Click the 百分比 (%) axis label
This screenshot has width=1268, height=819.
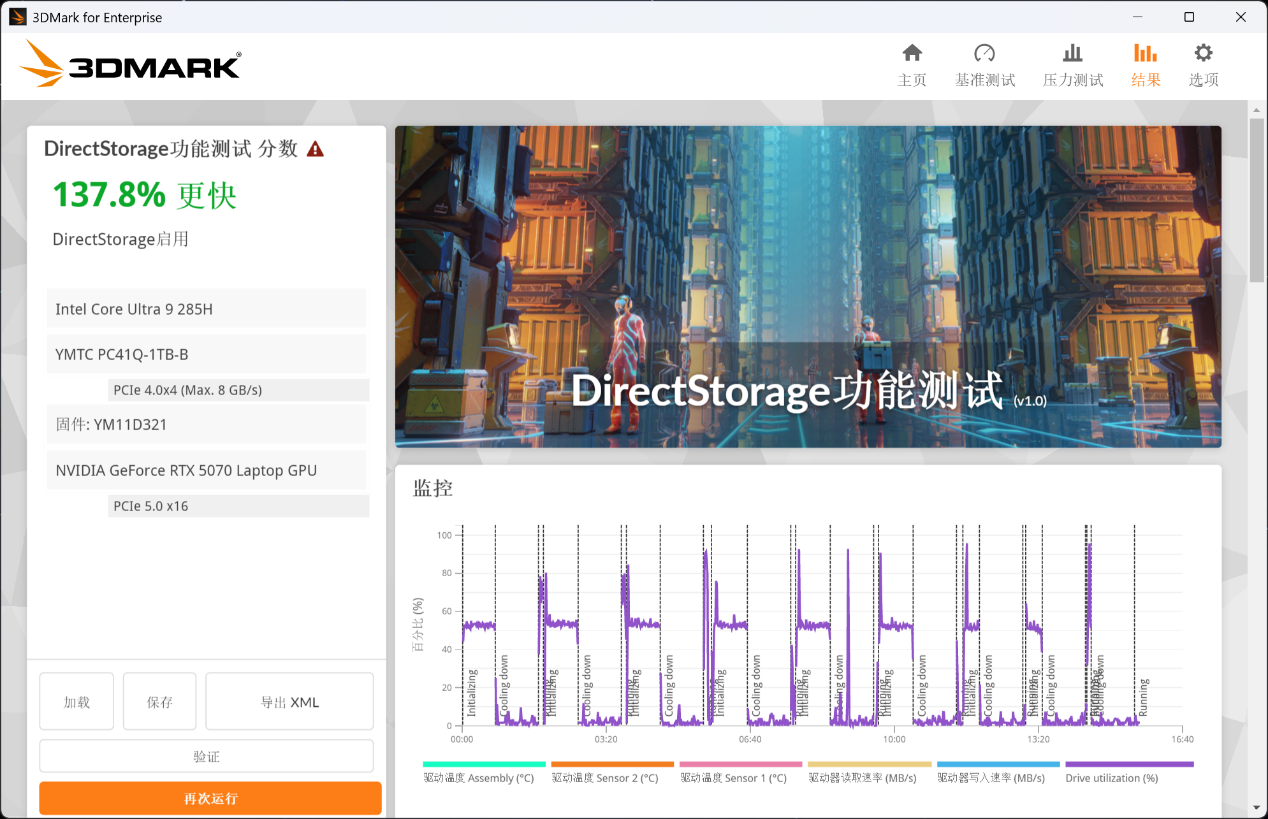(x=418, y=625)
